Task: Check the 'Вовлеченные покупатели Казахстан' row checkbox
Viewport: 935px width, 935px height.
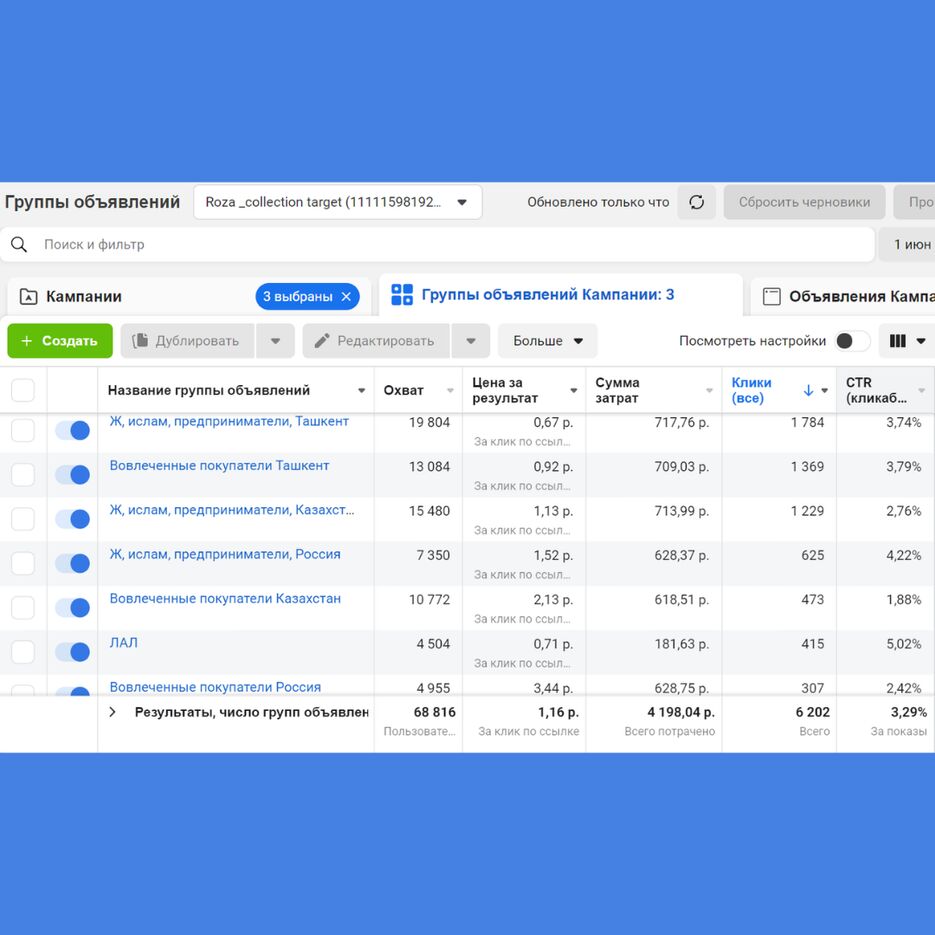Action: click(x=23, y=608)
